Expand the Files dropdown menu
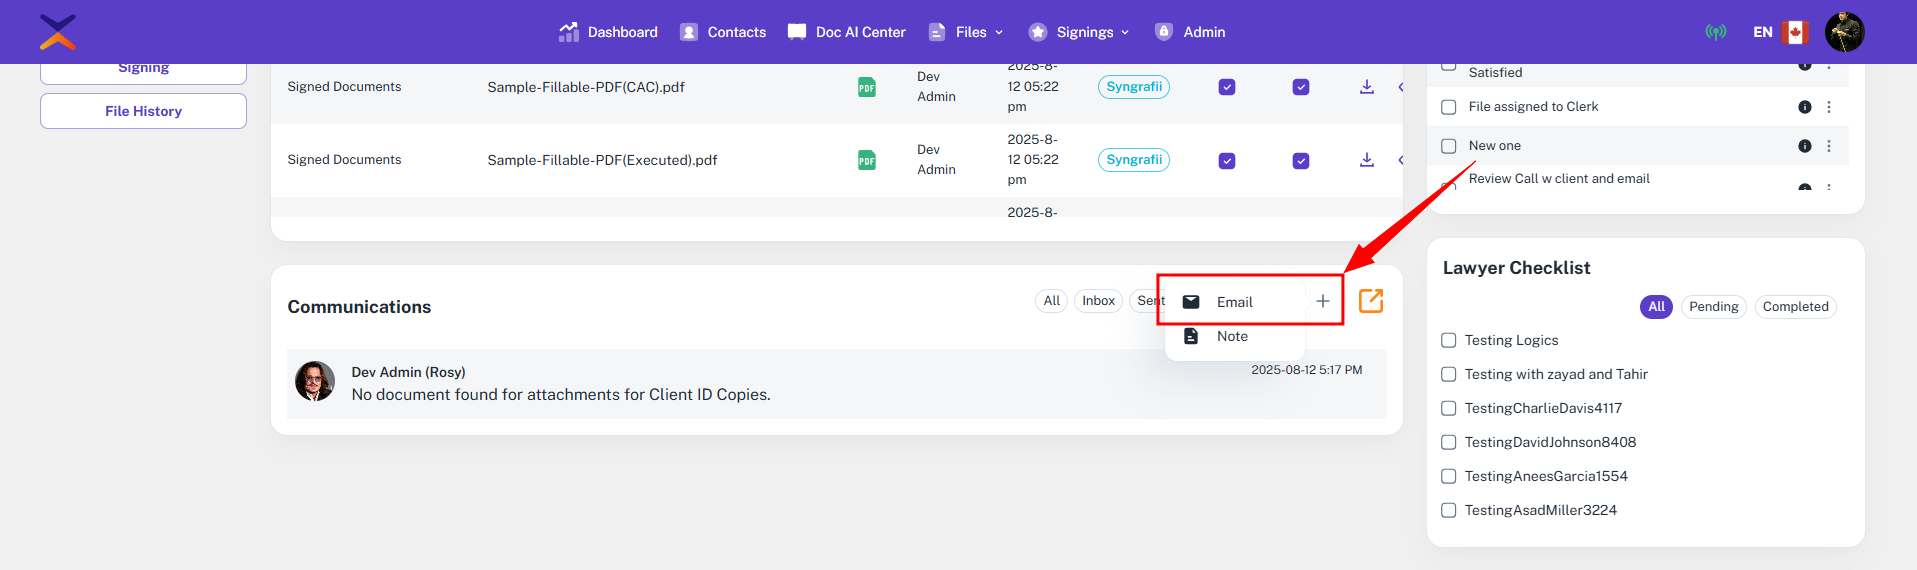Screen dimensions: 1917x570 [967, 32]
